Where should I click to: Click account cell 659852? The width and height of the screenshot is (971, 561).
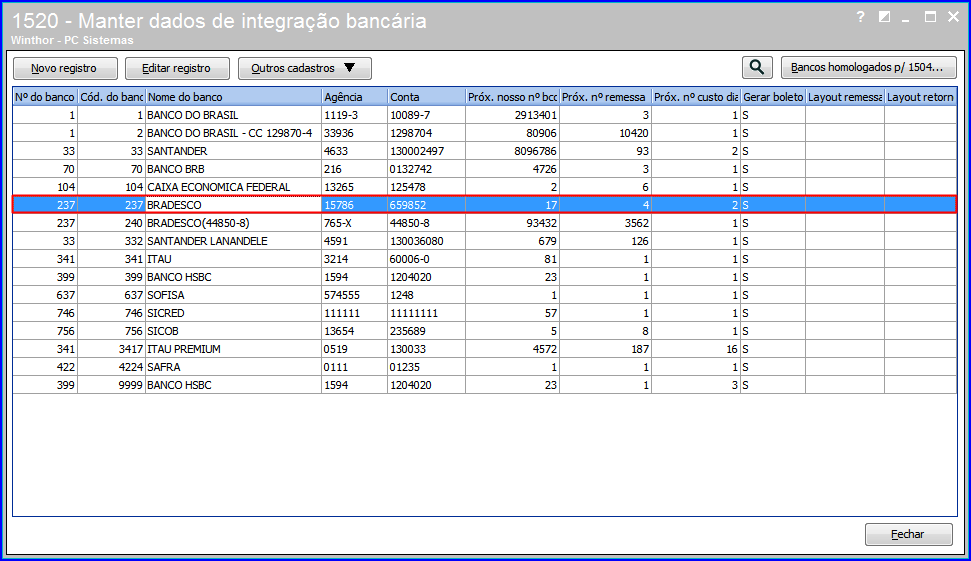pos(426,205)
